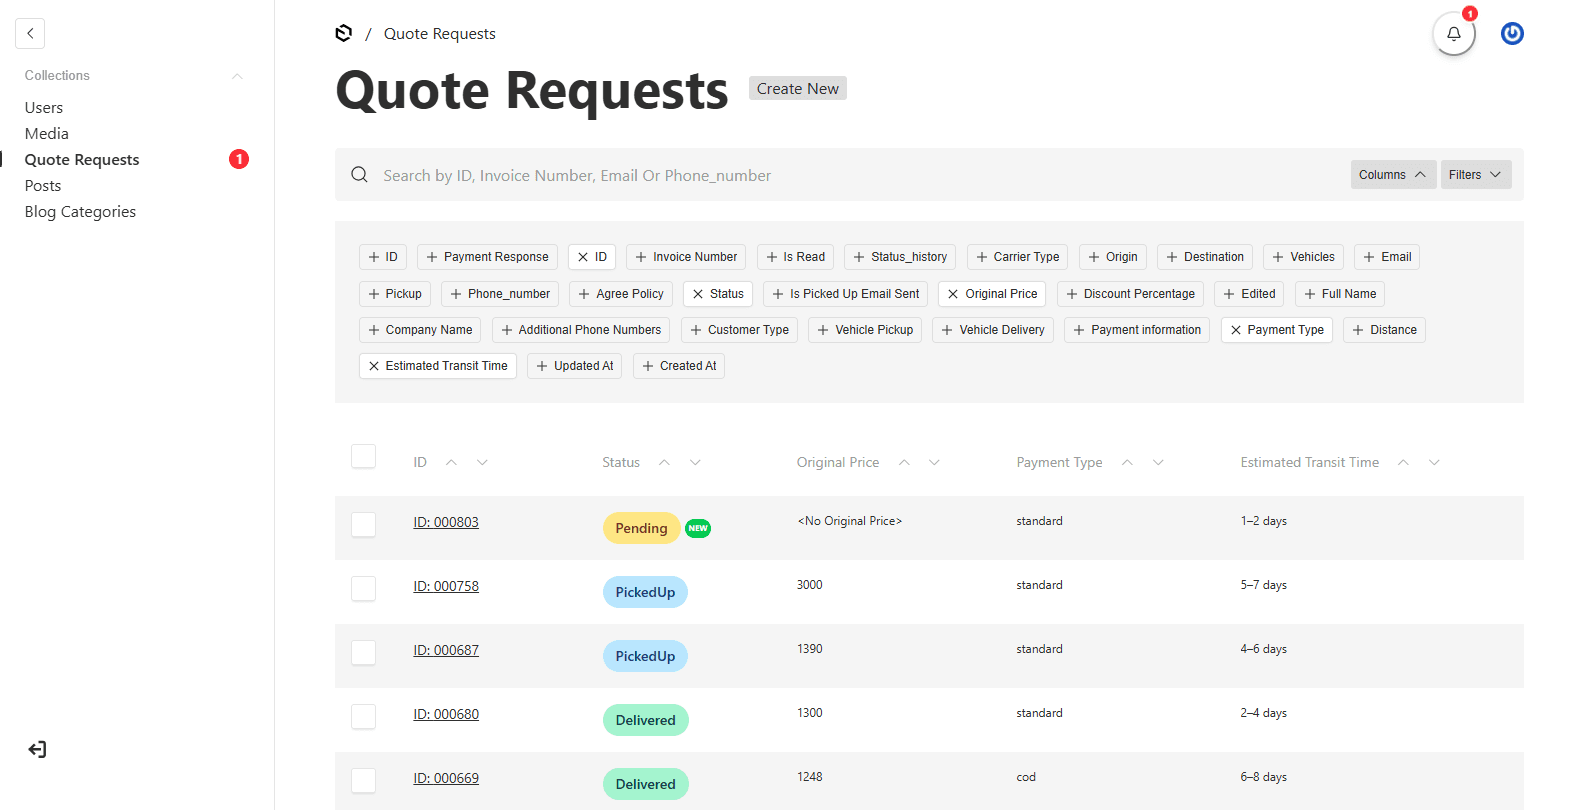Click the Payload logo in the breadcrumb

coord(344,33)
